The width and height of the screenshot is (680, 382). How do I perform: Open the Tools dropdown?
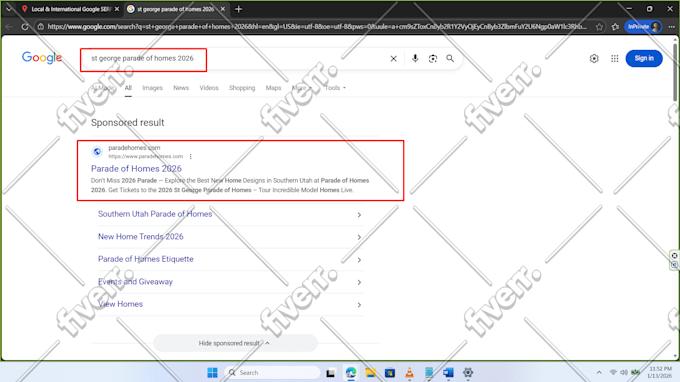point(335,88)
